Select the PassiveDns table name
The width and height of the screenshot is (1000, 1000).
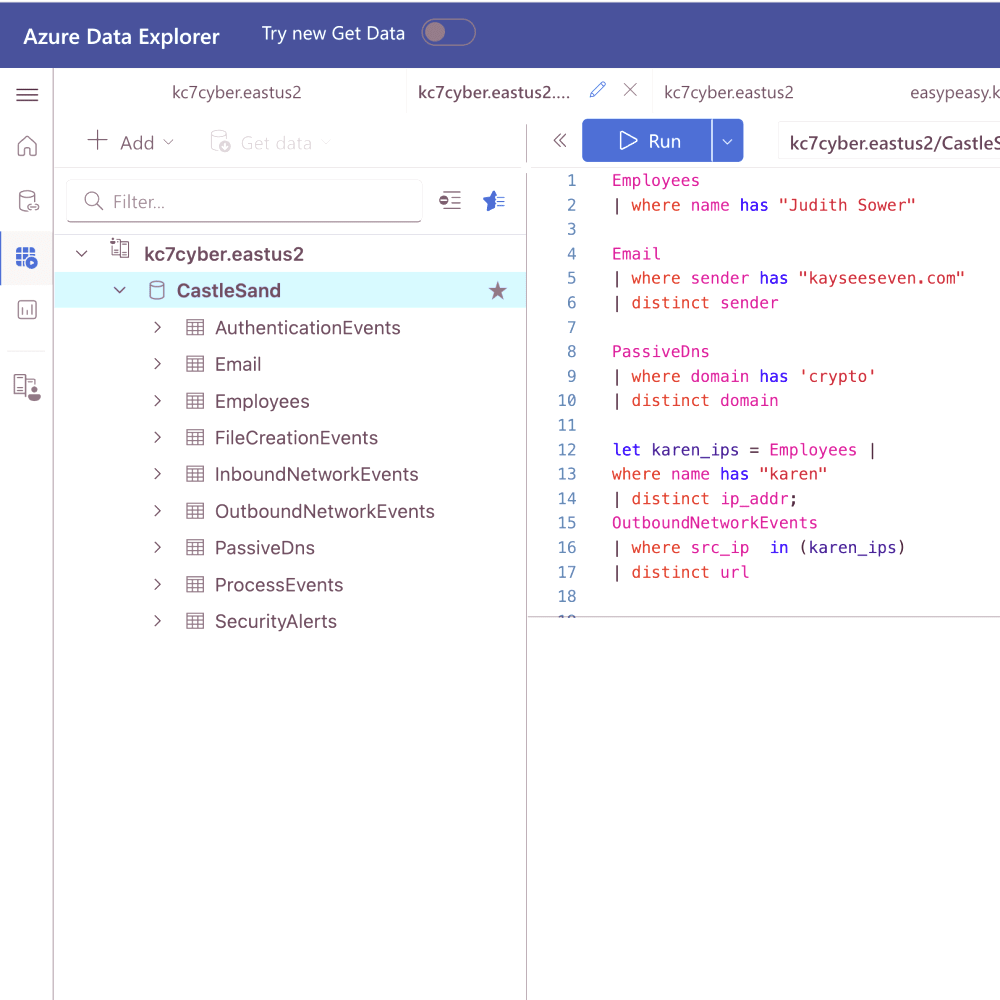pos(265,548)
